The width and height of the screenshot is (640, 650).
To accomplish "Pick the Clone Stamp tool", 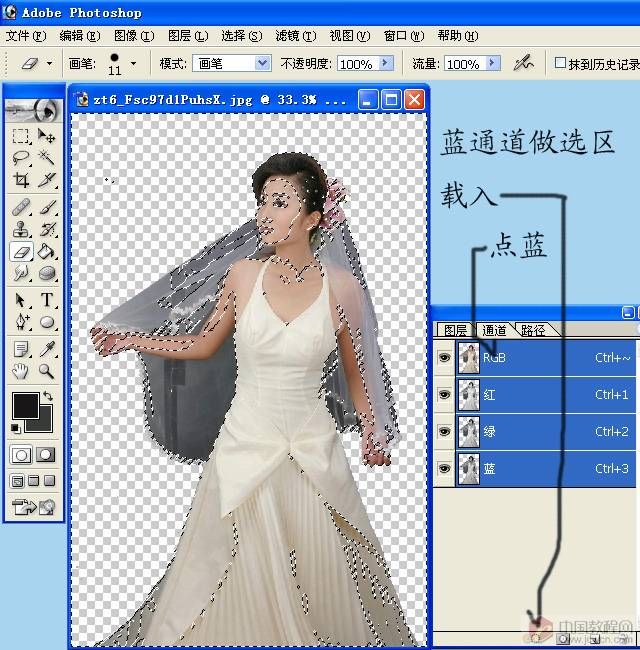I will (x=21, y=229).
